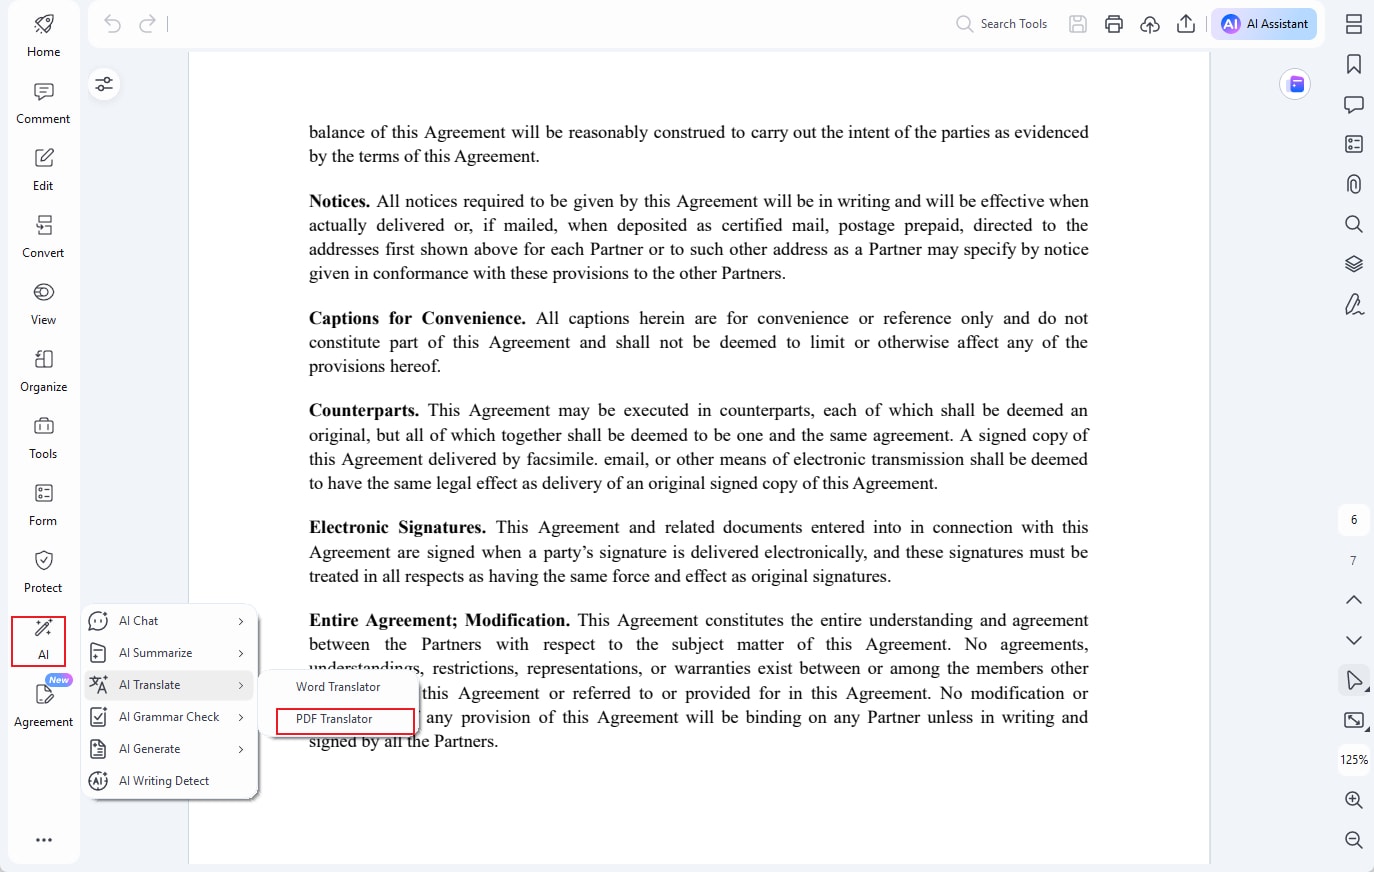The height and width of the screenshot is (872, 1374).
Task: Click the Entire Agreement; Modification heading
Action: tap(440, 620)
